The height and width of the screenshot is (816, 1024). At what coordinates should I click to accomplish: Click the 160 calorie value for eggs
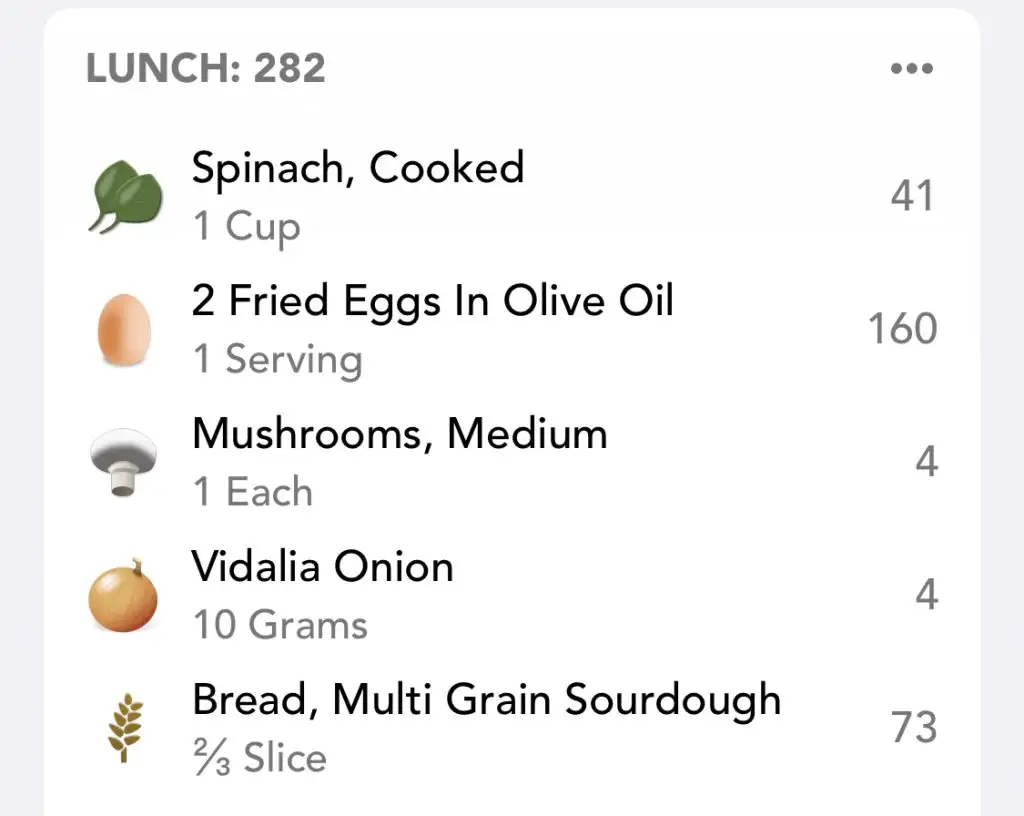coord(902,329)
